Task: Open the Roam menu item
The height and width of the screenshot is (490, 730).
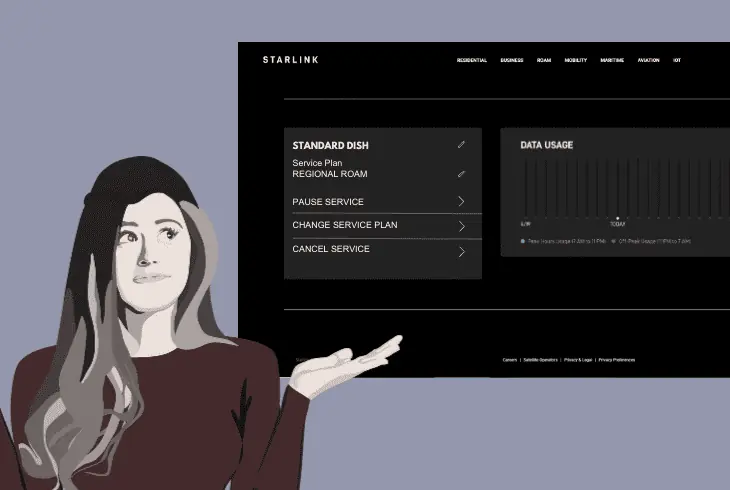Action: click(544, 60)
